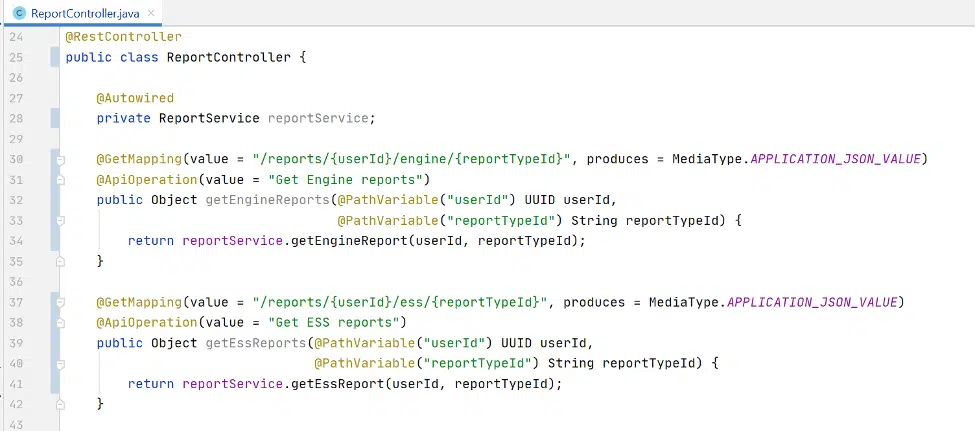The height and width of the screenshot is (431, 977).
Task: Click the @Autowired annotation
Action: tap(135, 98)
